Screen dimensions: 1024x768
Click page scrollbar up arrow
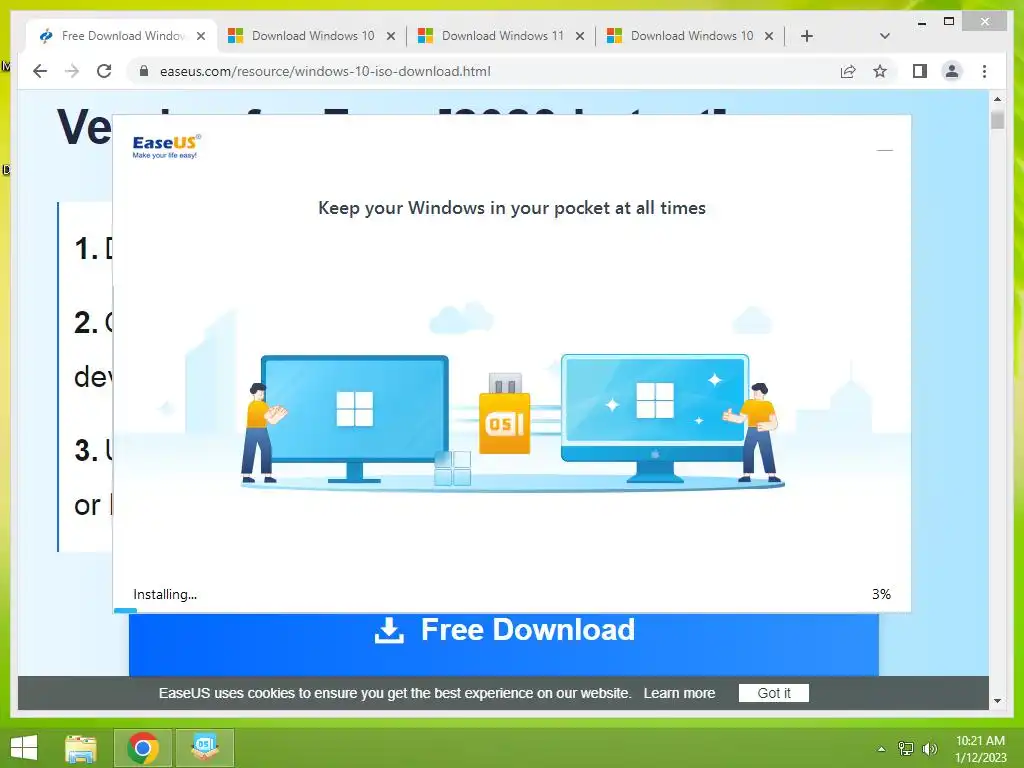point(997,99)
